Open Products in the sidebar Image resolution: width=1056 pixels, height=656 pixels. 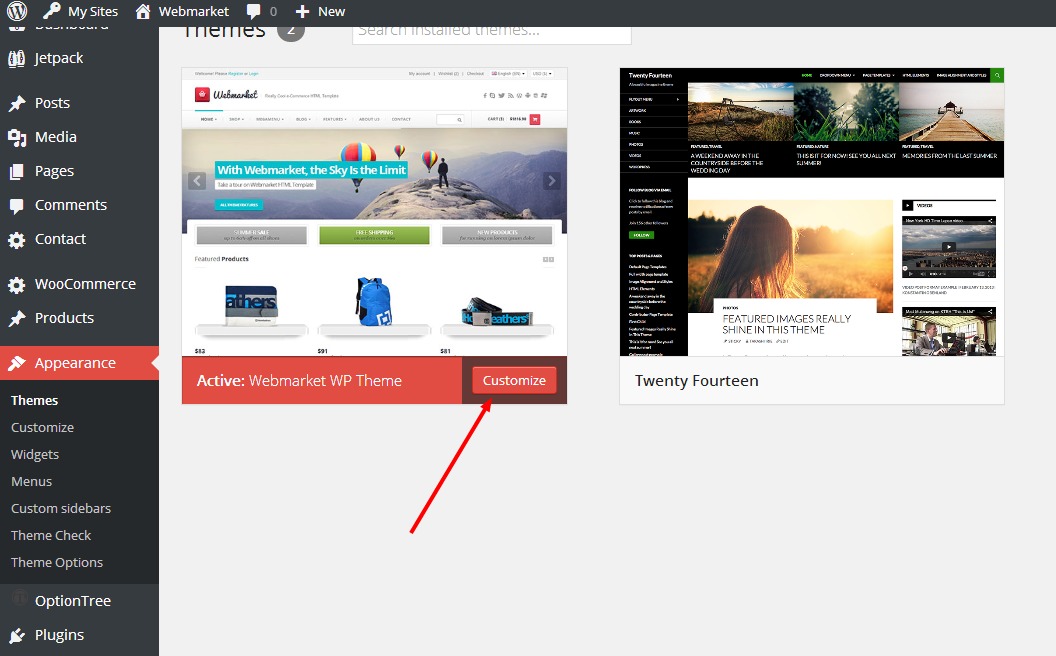[65, 318]
